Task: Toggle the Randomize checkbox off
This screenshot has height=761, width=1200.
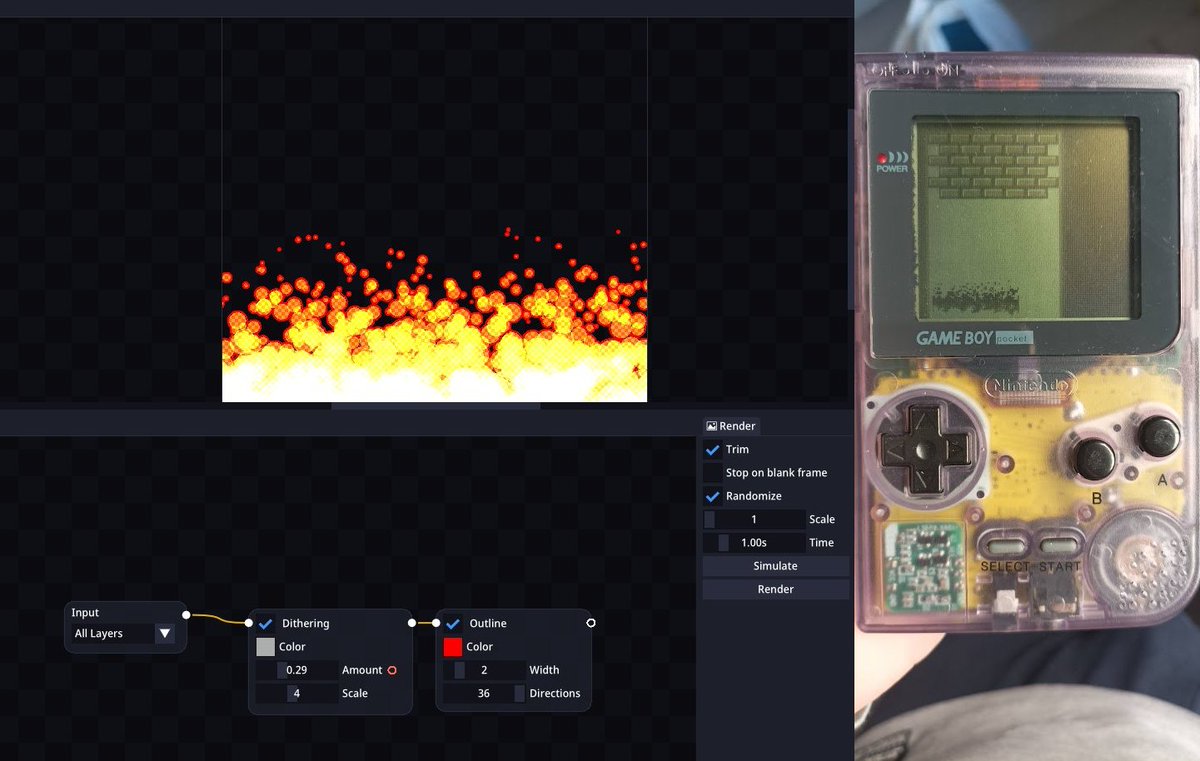Action: click(712, 495)
